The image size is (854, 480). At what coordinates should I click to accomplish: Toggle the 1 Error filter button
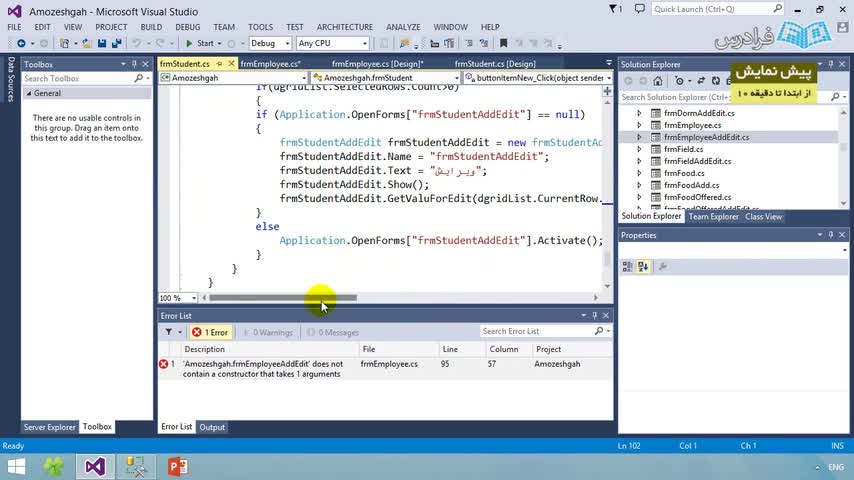point(211,332)
